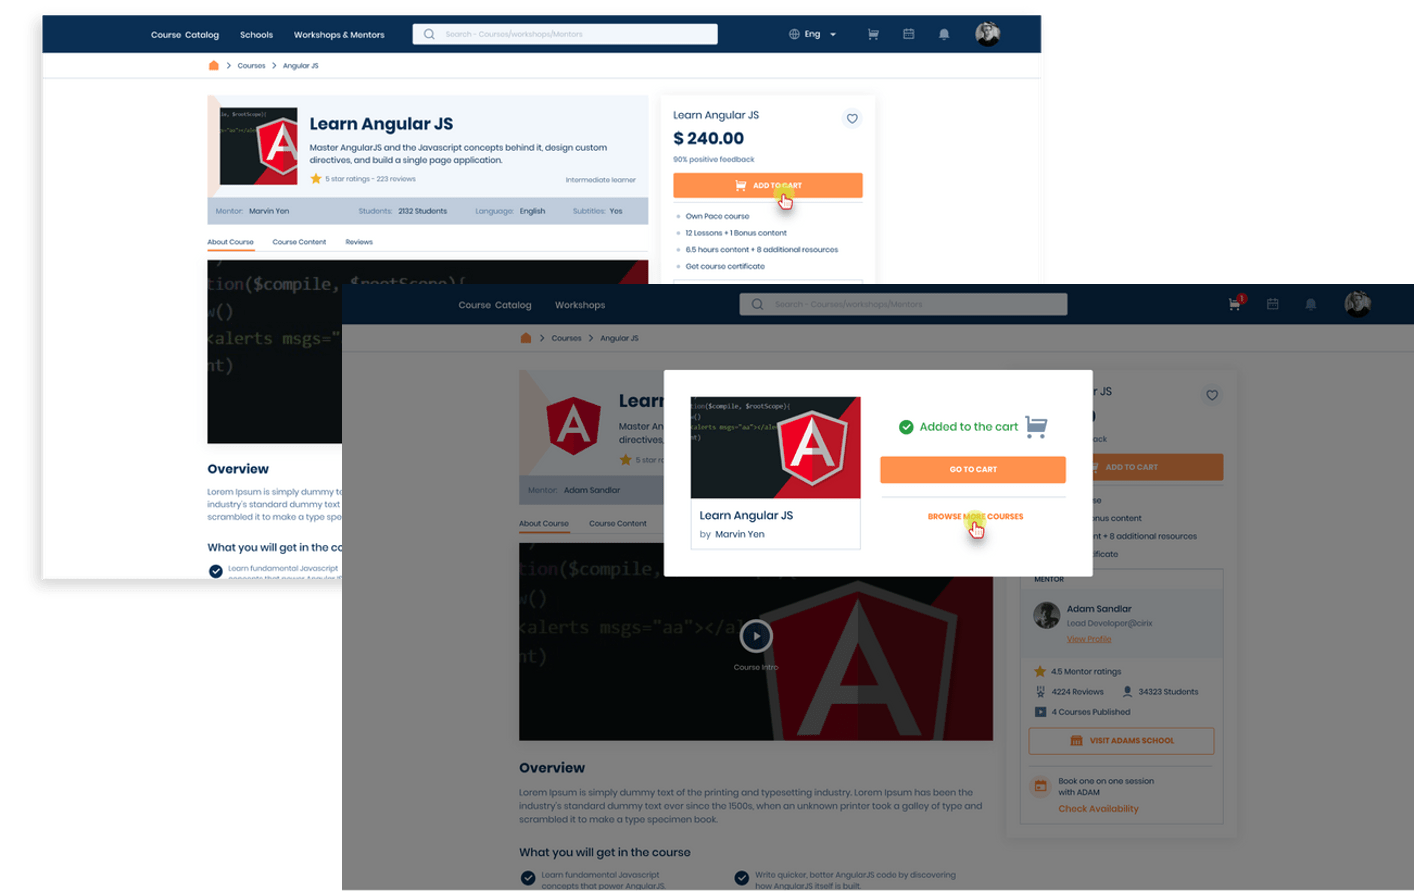
Task: Open the Eng language dropdown
Action: (x=820, y=33)
